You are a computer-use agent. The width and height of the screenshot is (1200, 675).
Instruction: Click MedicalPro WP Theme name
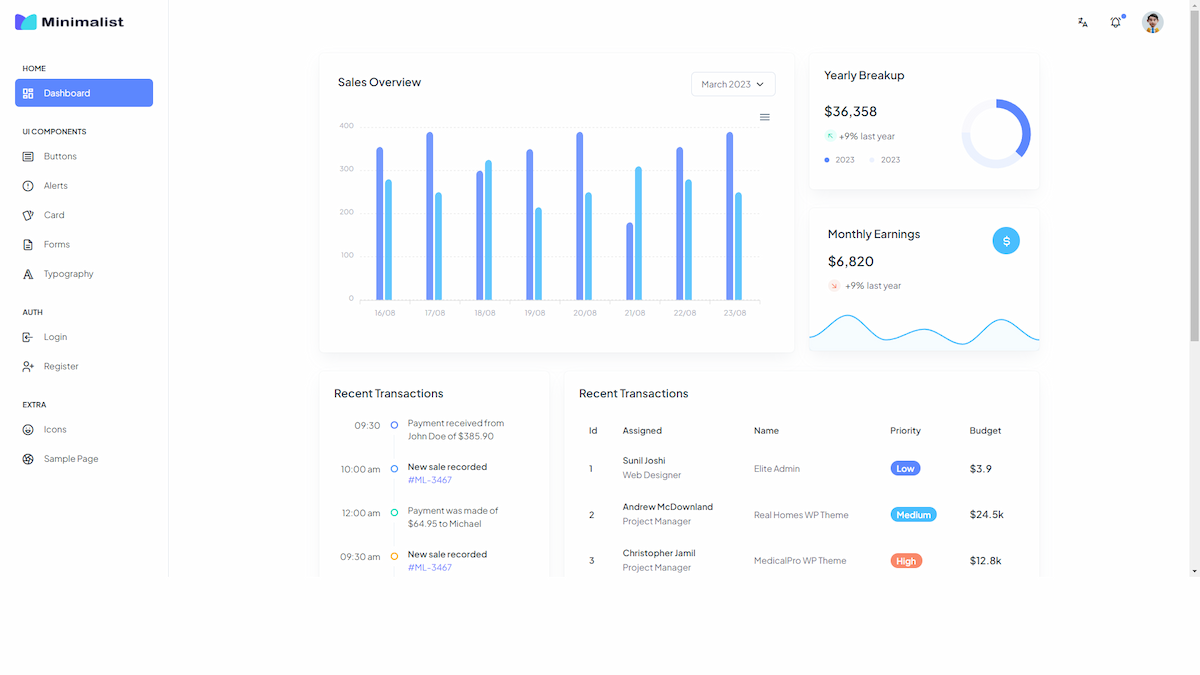coord(800,561)
